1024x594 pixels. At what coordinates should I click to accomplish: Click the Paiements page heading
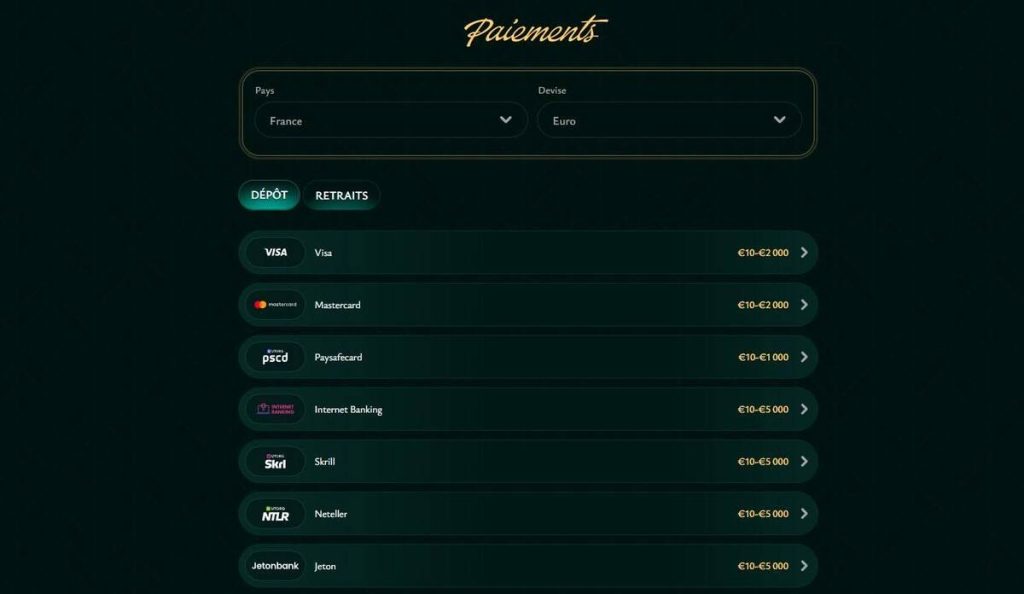pyautogui.click(x=534, y=30)
